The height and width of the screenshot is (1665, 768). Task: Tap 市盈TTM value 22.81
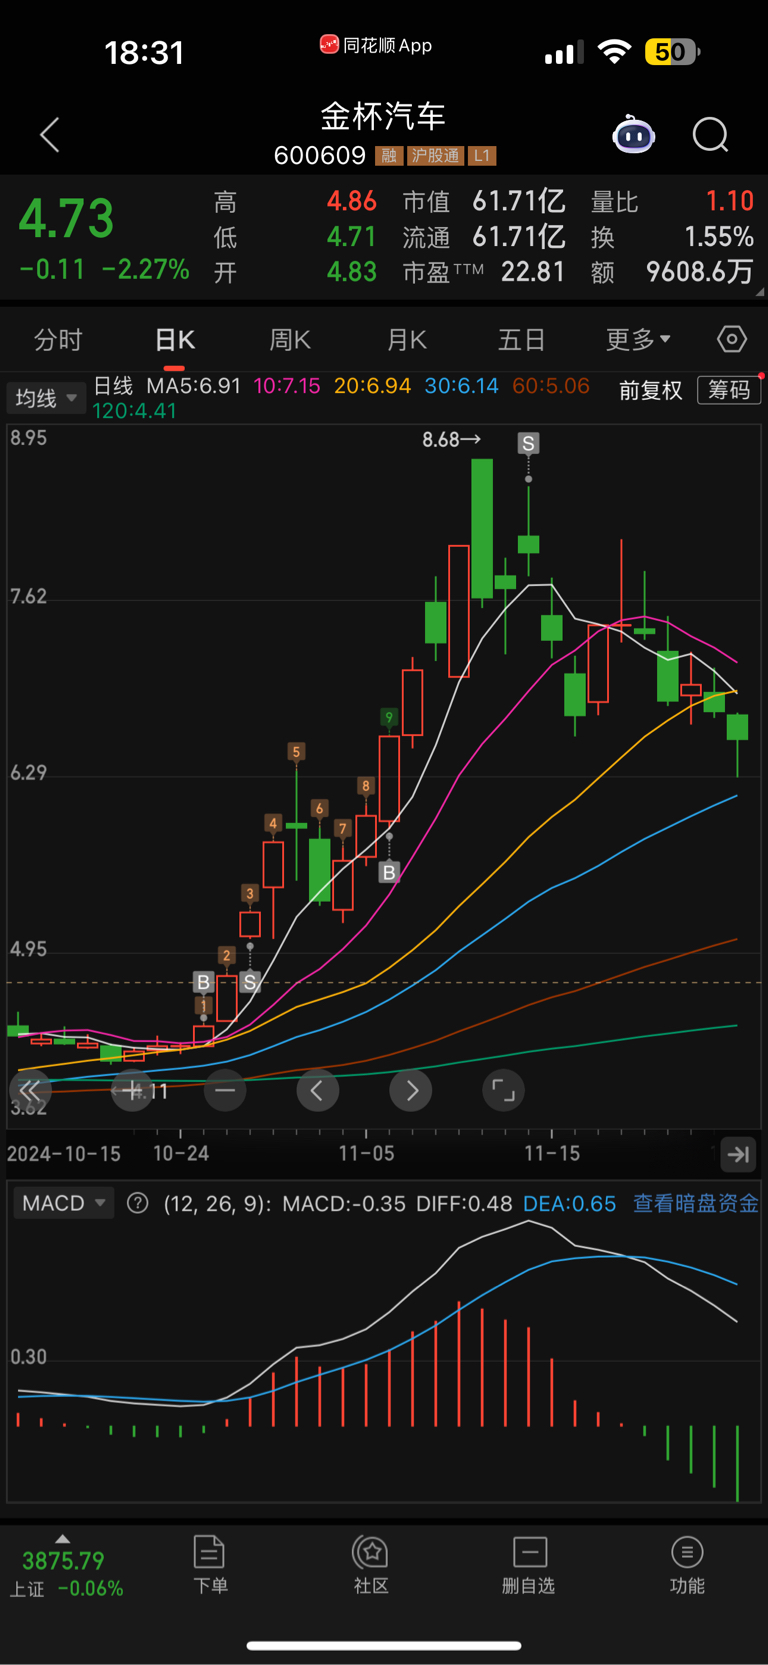click(x=533, y=272)
